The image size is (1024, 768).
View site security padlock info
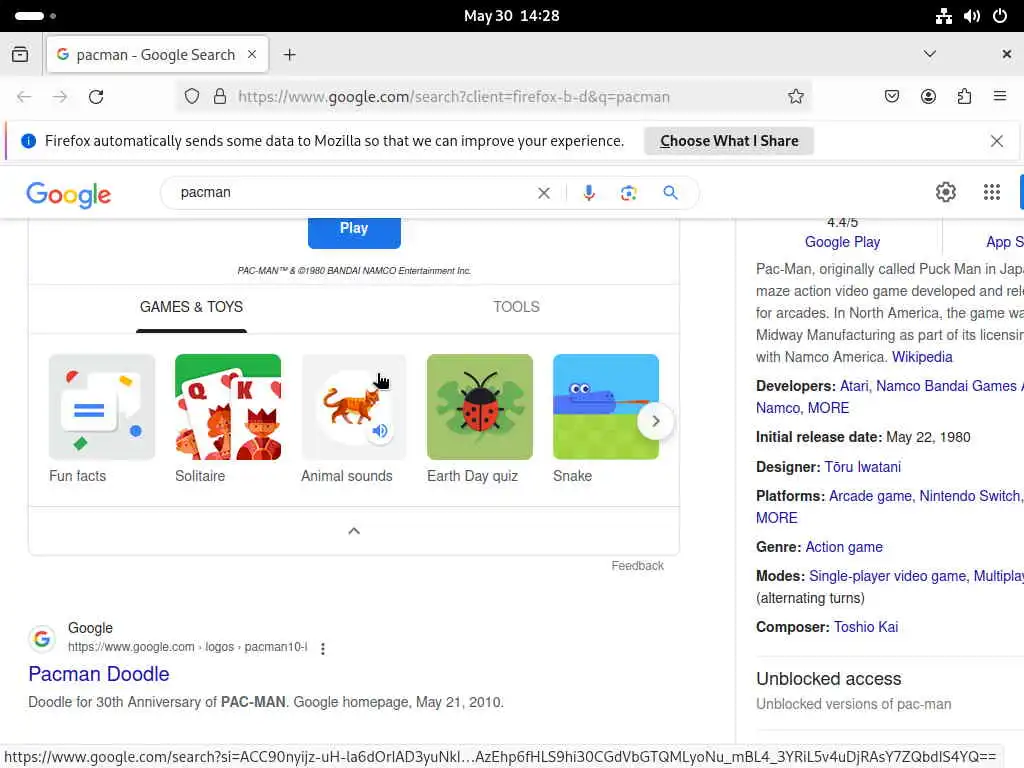pyautogui.click(x=220, y=97)
